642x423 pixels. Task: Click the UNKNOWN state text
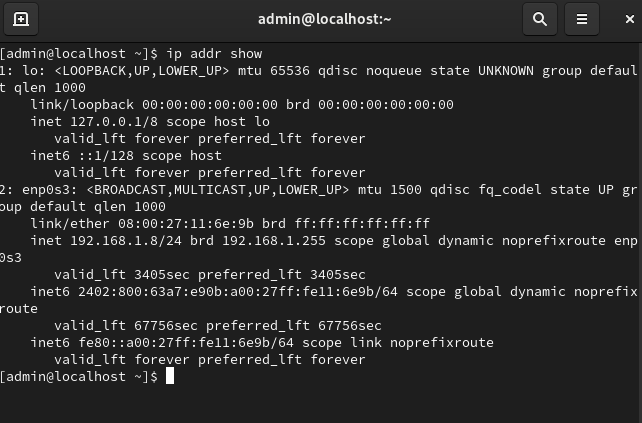[x=506, y=70]
